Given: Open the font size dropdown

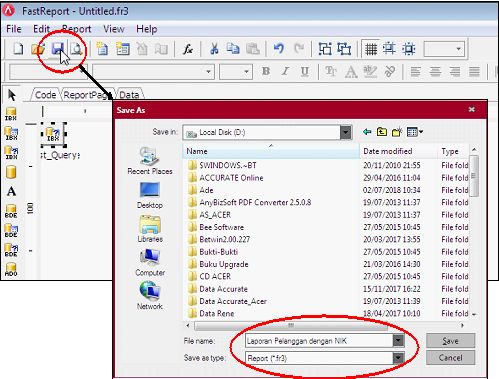Looking at the screenshot, I should tap(246, 72).
